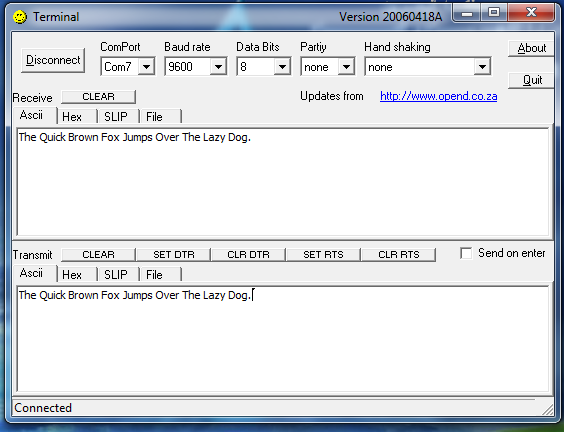This screenshot has height=433, width=564.
Task: Switch to the Transmit Hex tab
Action: point(77,275)
